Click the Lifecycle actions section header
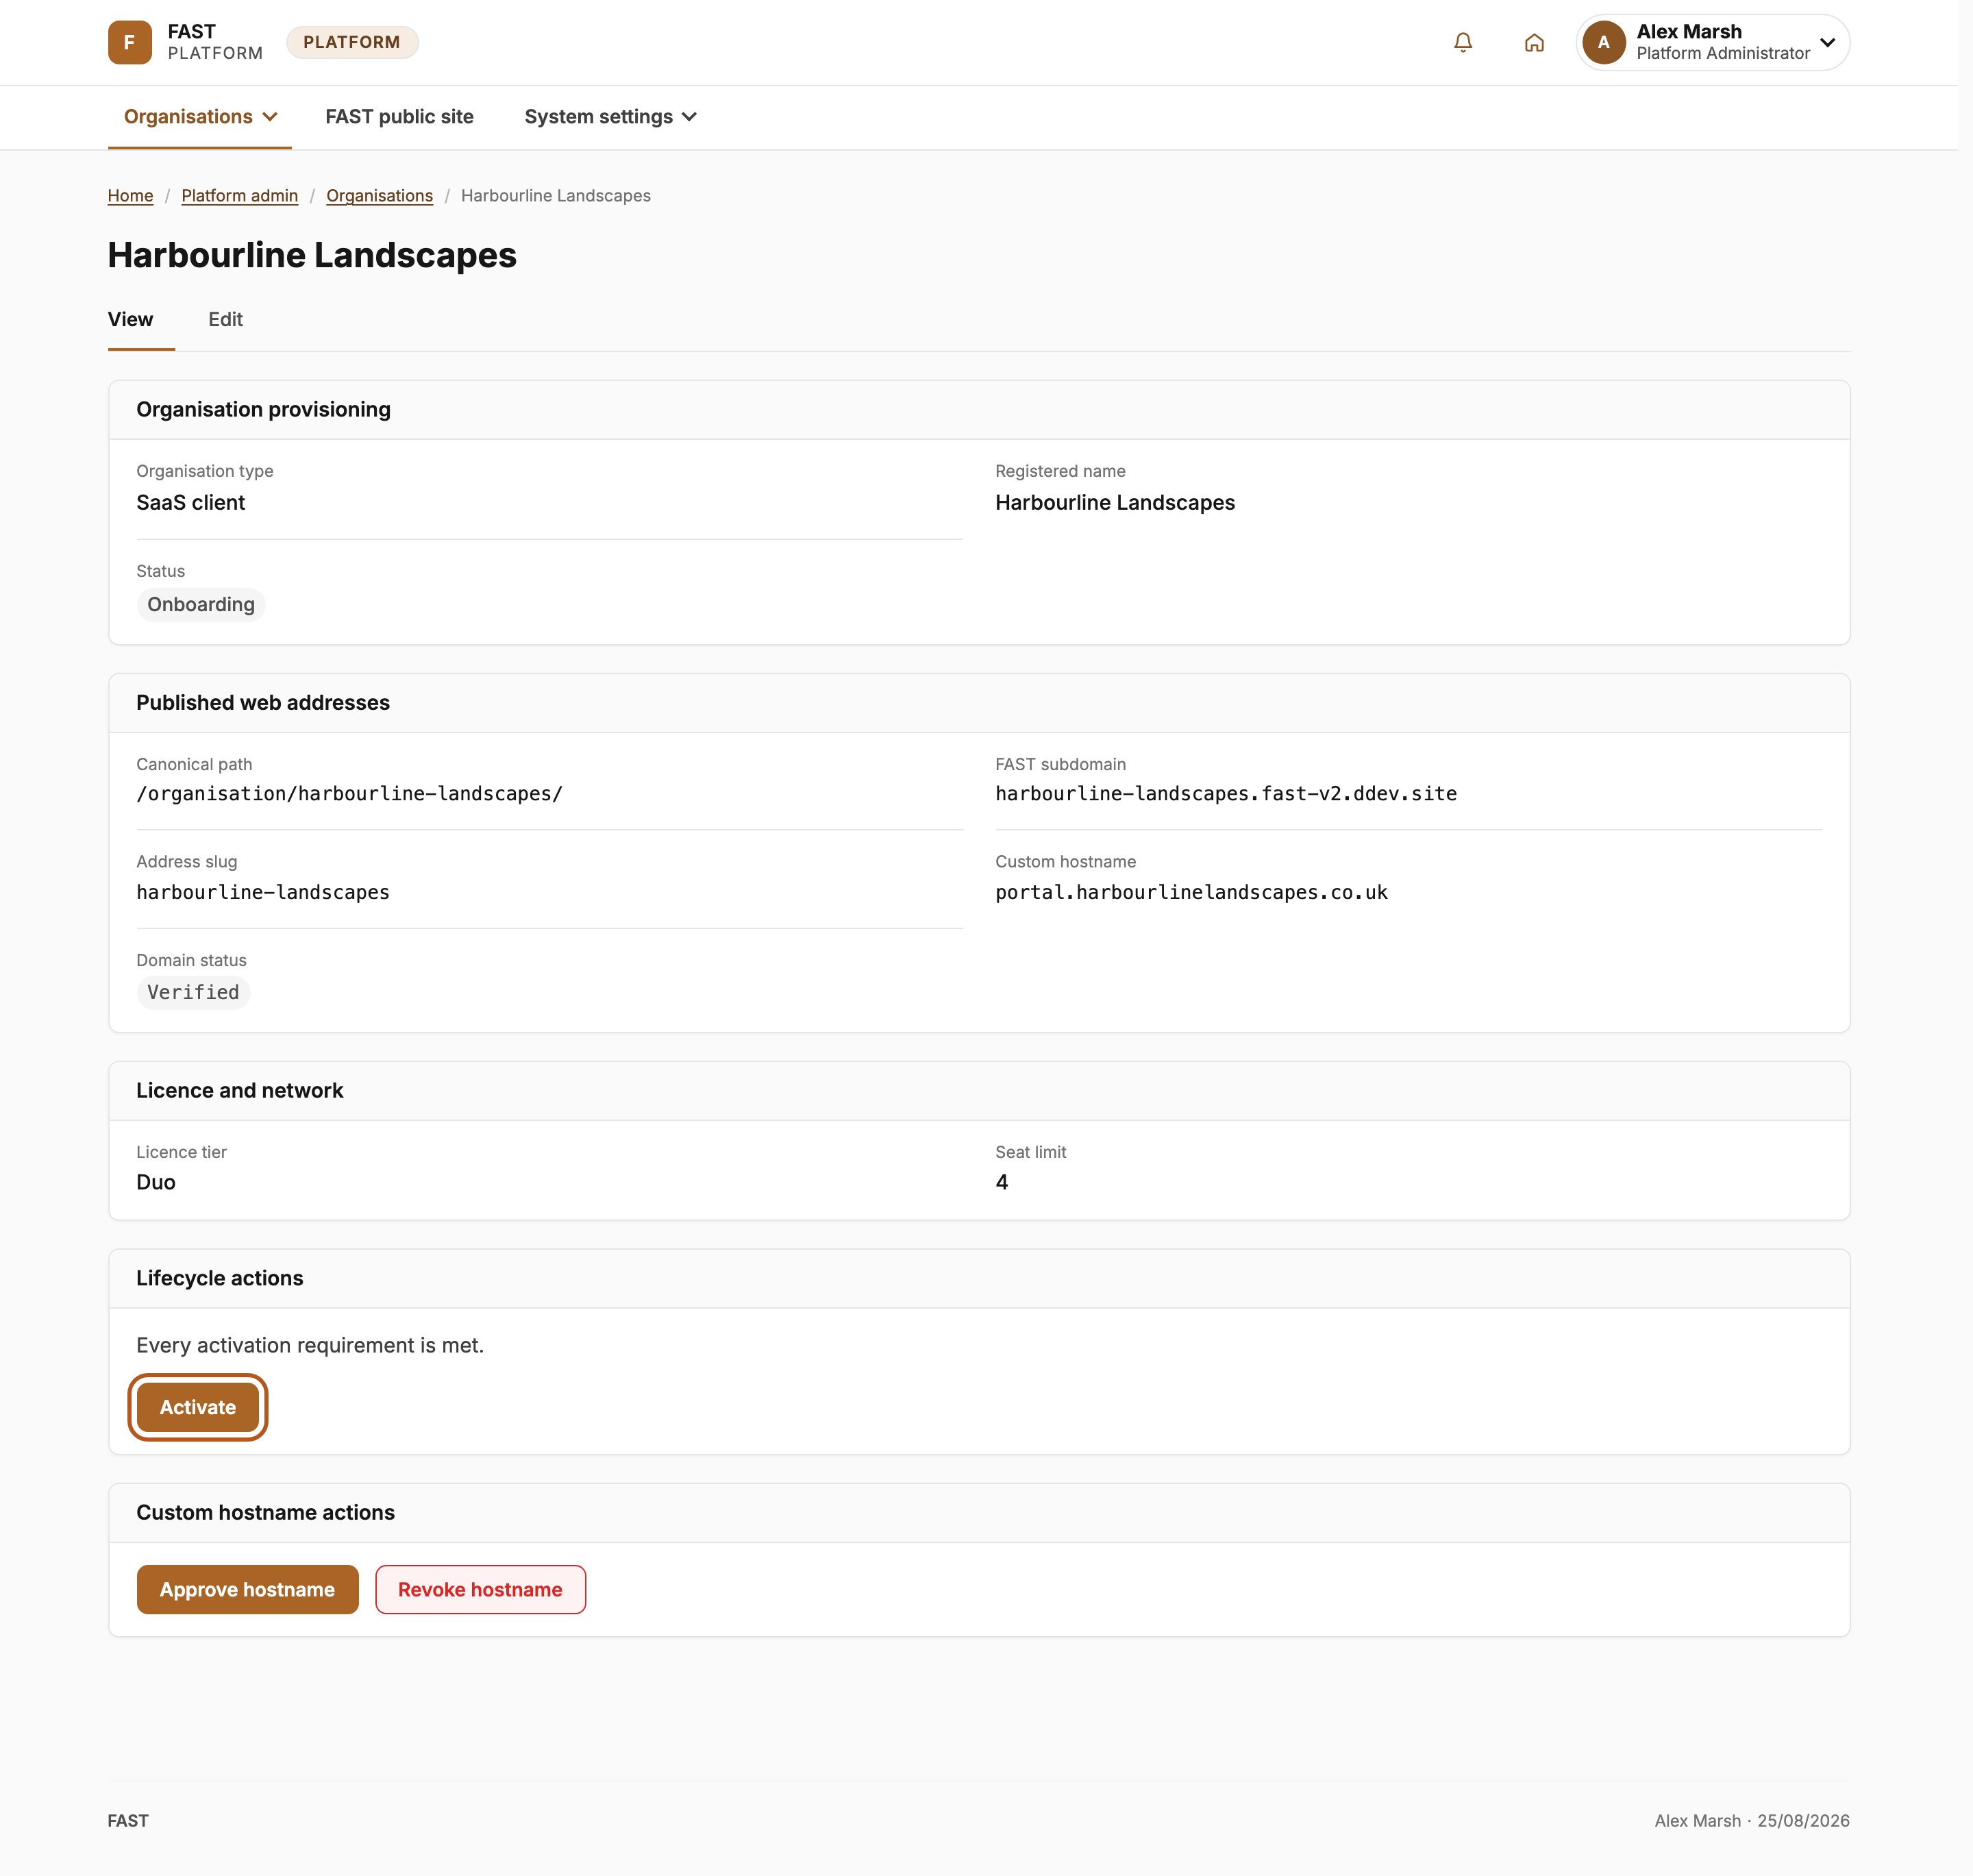The image size is (1973, 1876). click(979, 1278)
